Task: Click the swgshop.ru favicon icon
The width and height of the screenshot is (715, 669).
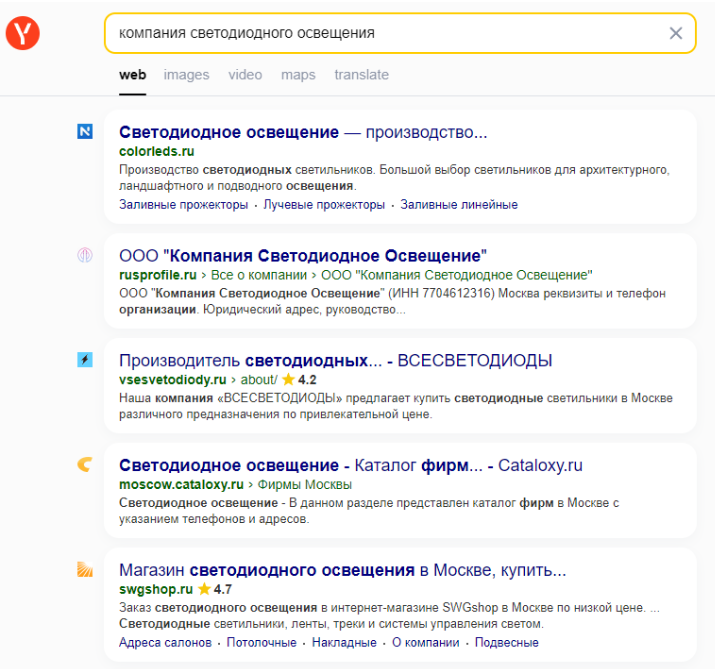Action: [85, 569]
